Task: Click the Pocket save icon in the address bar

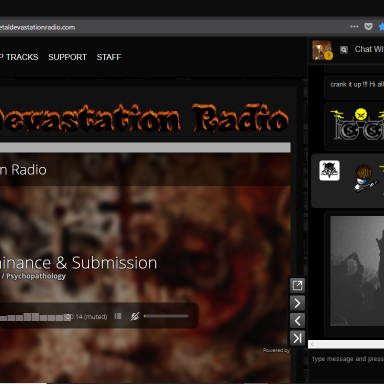Action: click(x=368, y=27)
